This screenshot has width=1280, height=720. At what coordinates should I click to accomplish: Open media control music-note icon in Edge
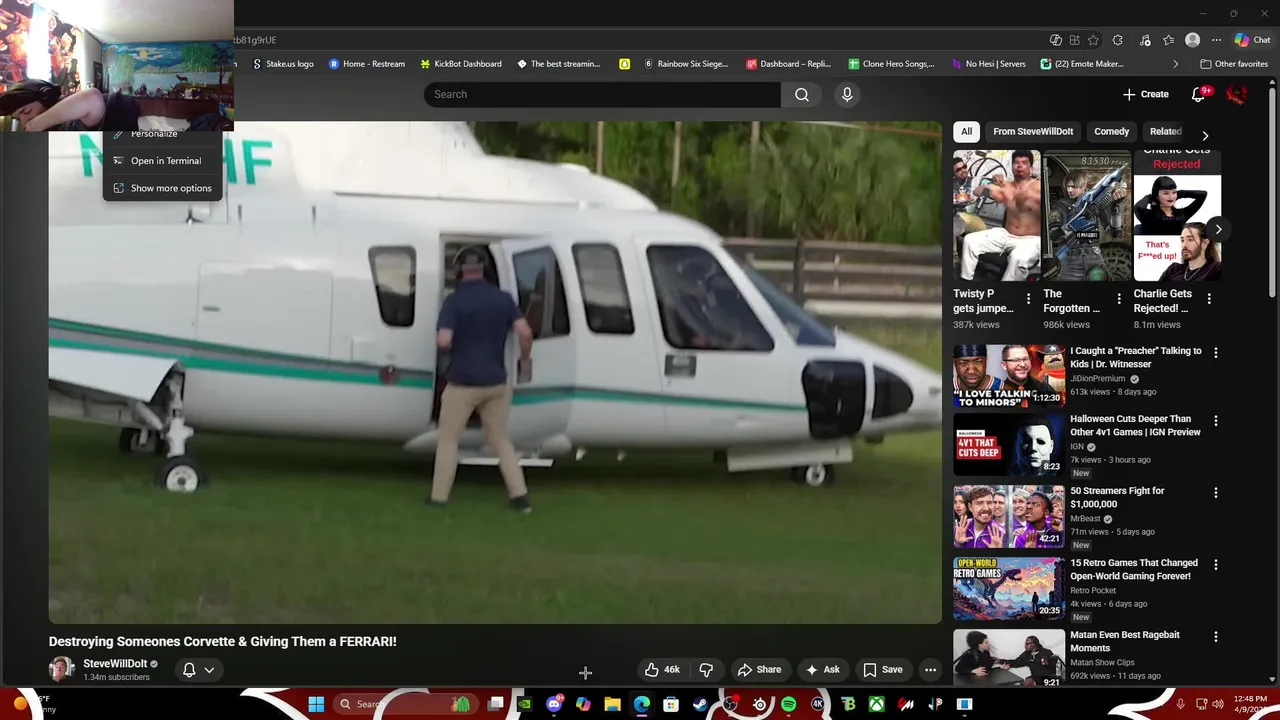pos(1145,40)
